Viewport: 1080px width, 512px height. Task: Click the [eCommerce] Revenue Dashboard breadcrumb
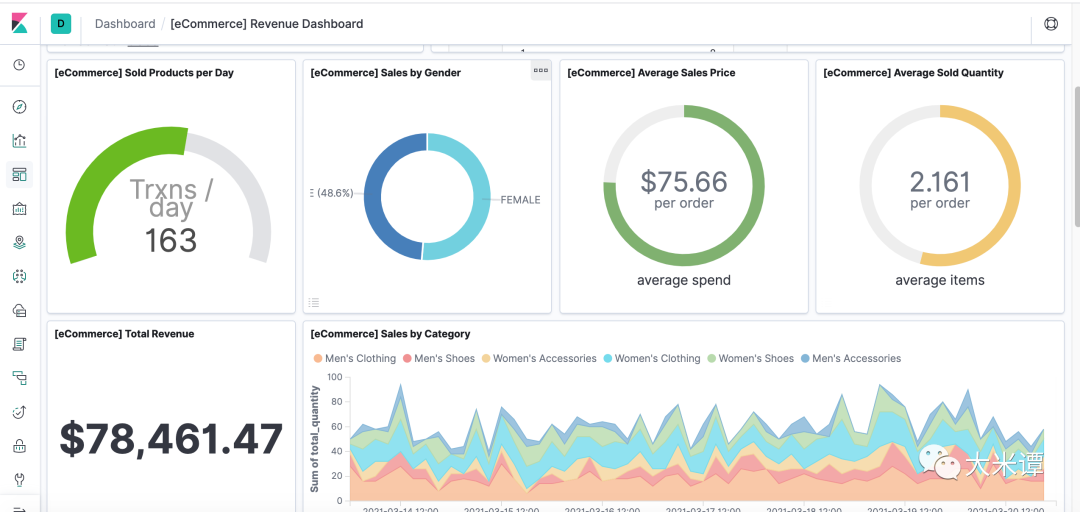click(x=267, y=23)
